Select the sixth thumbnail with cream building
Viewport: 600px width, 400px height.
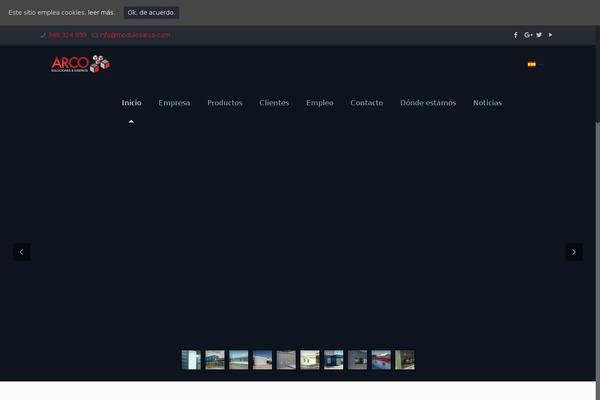click(x=310, y=360)
